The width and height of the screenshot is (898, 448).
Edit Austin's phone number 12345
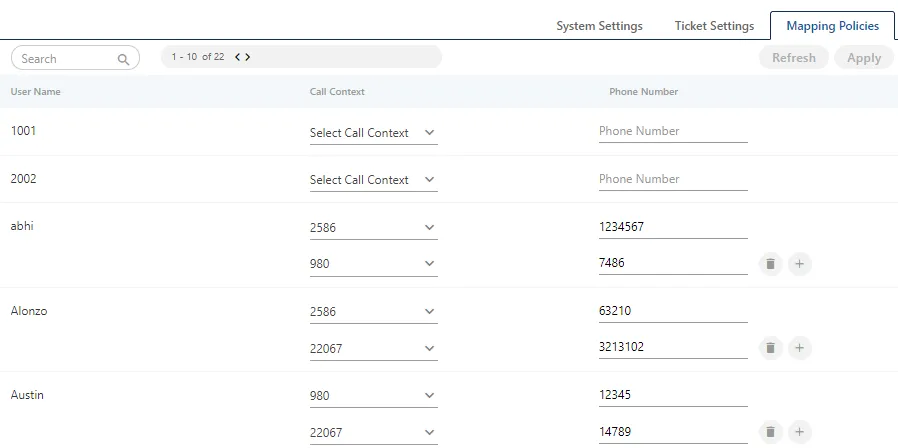[673, 395]
